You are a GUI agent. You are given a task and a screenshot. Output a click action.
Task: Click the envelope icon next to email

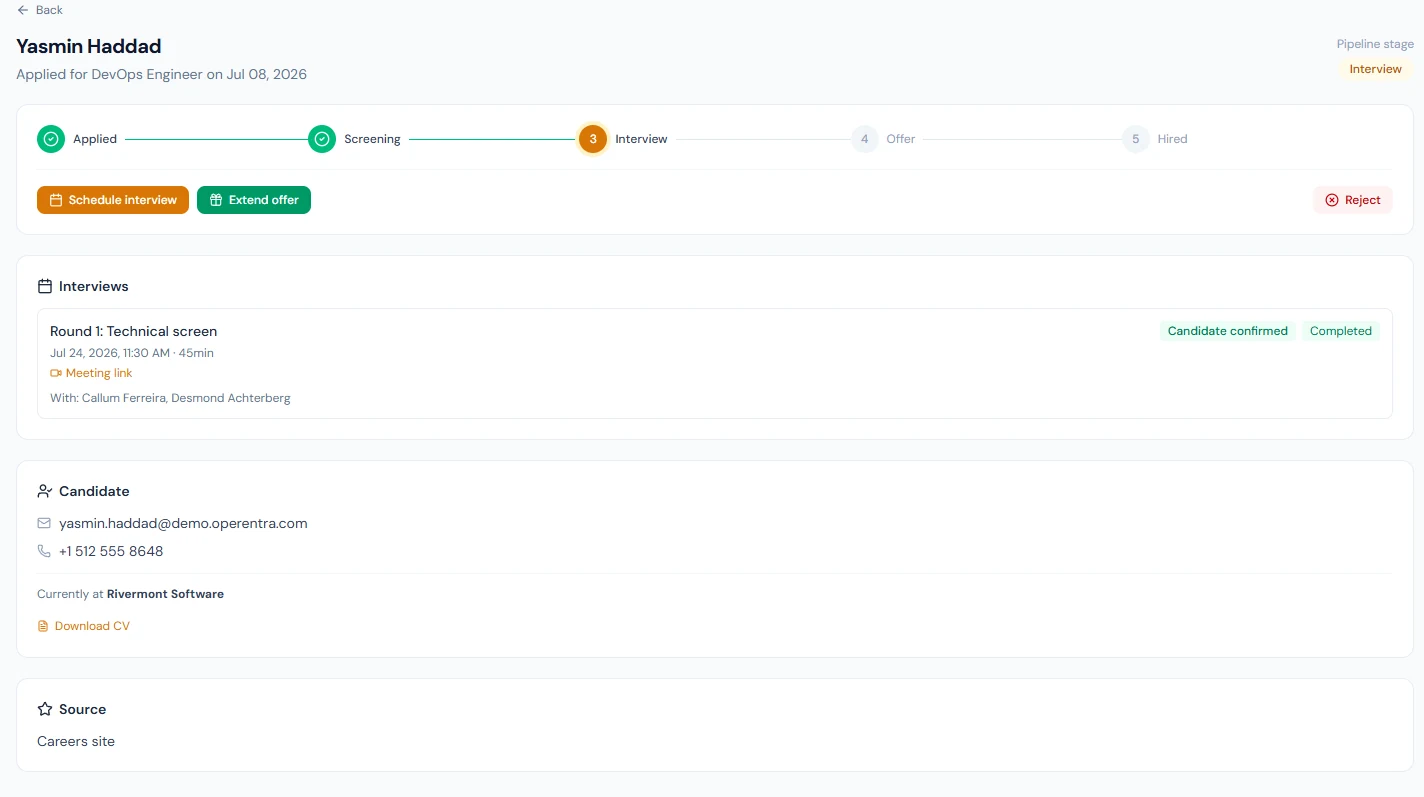44,523
